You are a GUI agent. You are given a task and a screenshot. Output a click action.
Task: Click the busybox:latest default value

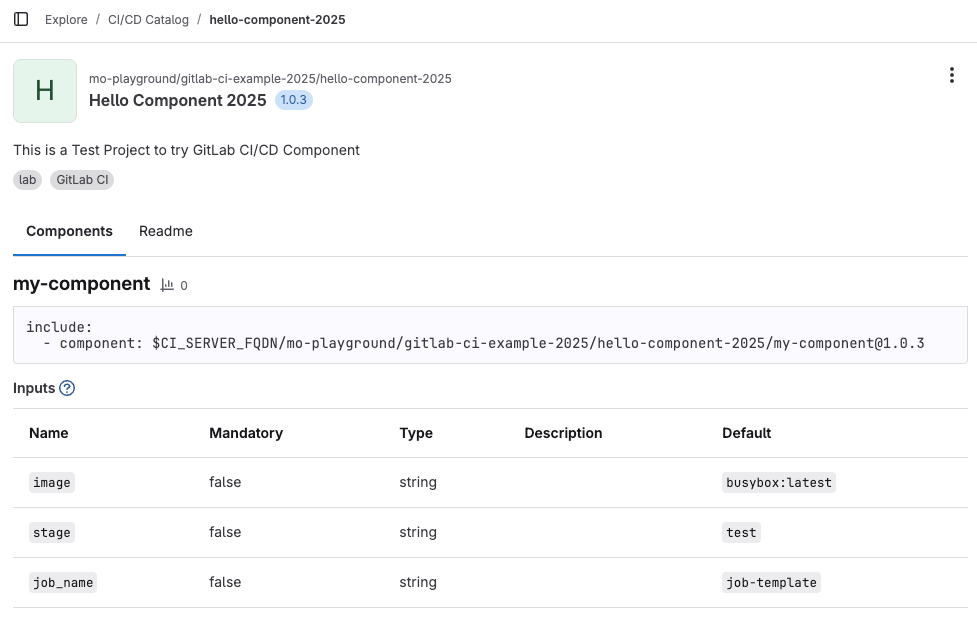(778, 482)
